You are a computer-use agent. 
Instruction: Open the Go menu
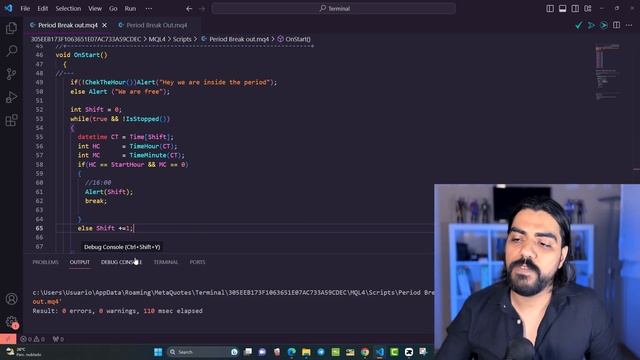click(x=113, y=9)
